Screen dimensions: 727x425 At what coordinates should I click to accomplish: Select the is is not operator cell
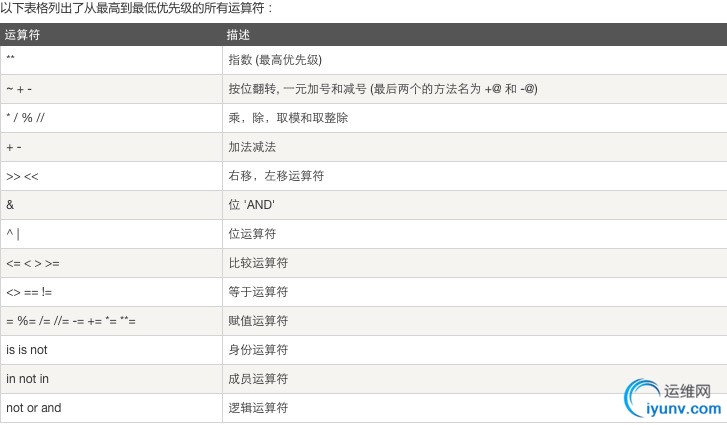(x=27, y=350)
